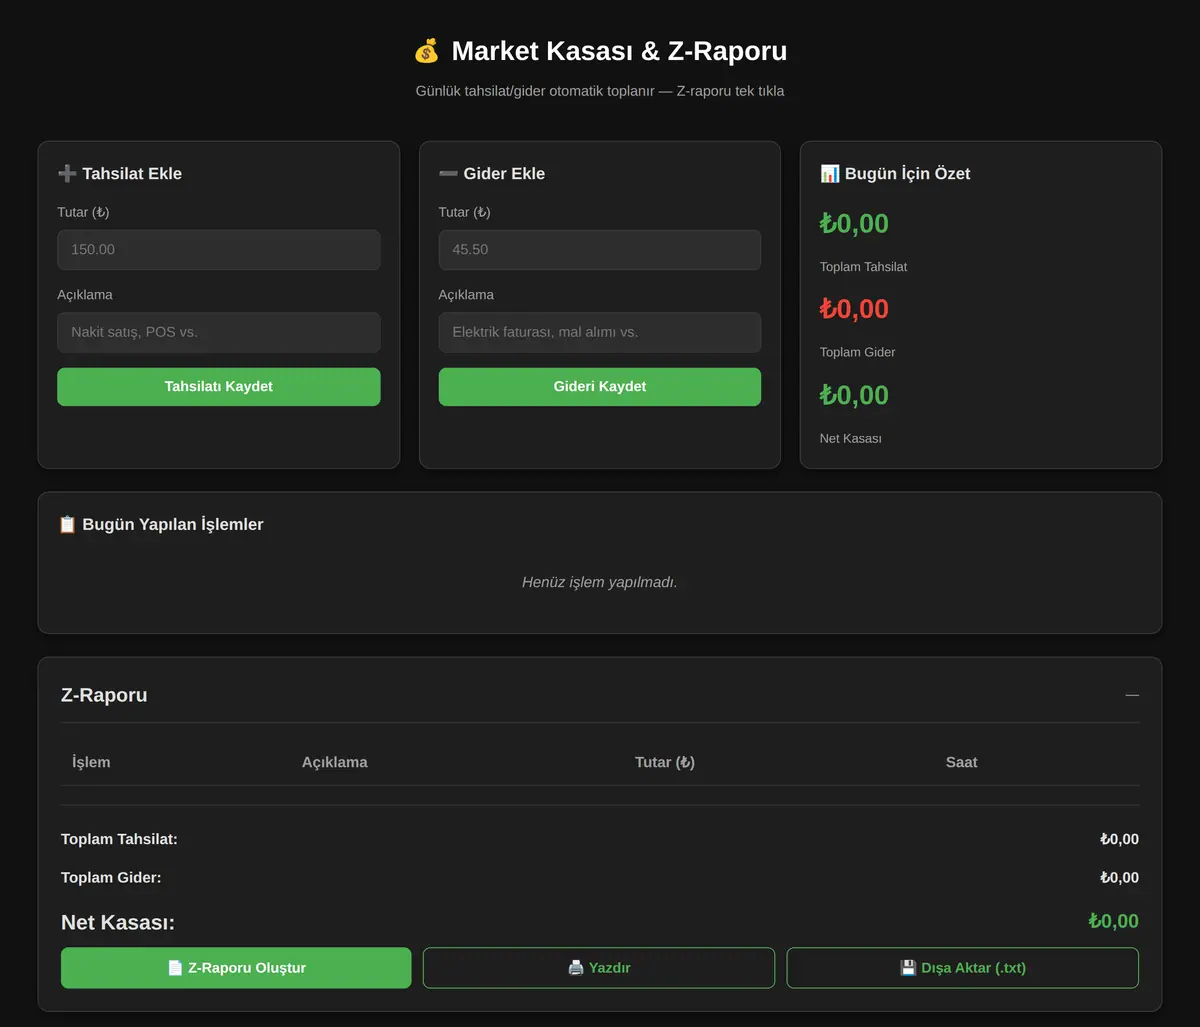Click the red ₺0,00 above Toplam Gider
The image size is (1200, 1027).
854,309
